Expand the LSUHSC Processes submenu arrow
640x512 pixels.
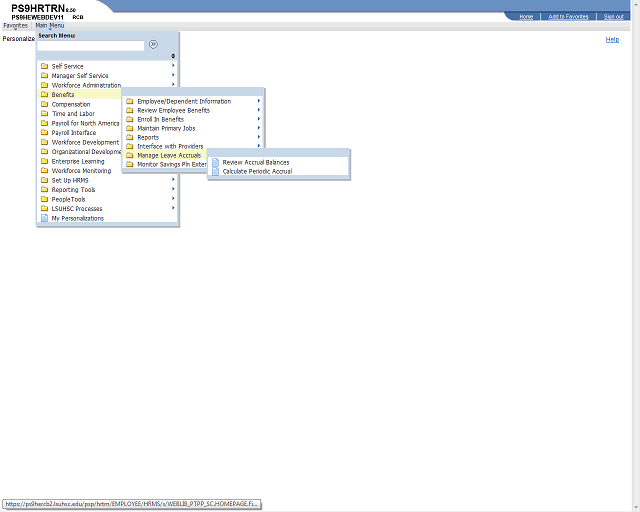(173, 208)
